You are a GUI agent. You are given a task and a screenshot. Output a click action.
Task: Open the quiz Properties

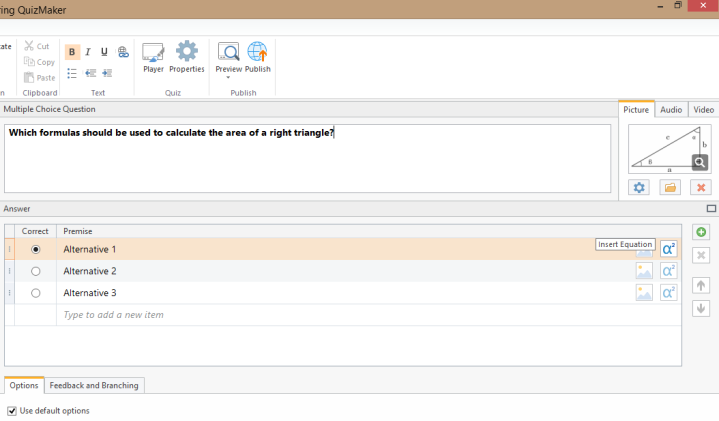(x=187, y=57)
